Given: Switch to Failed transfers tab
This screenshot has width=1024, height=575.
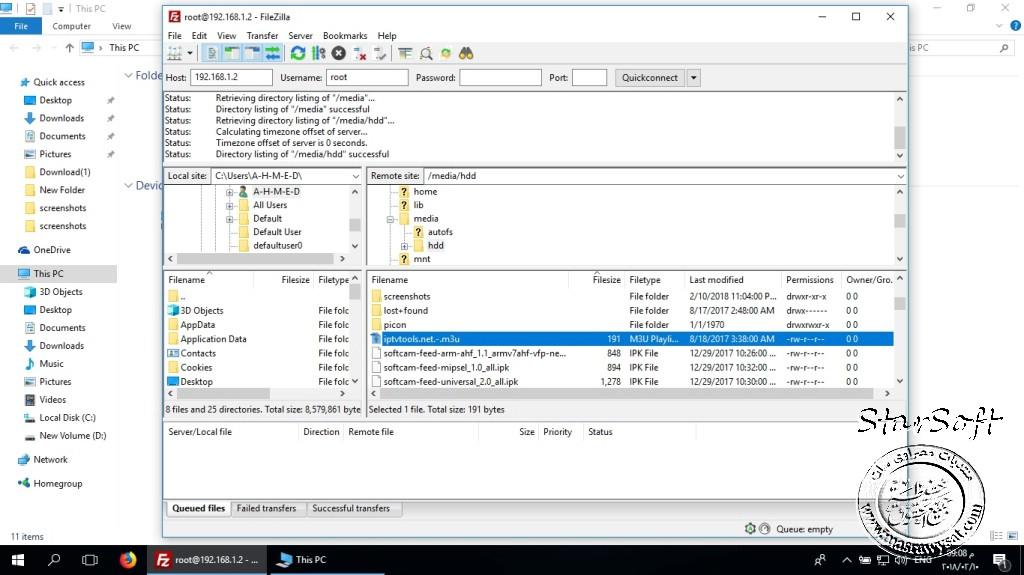Looking at the screenshot, I should click(266, 508).
